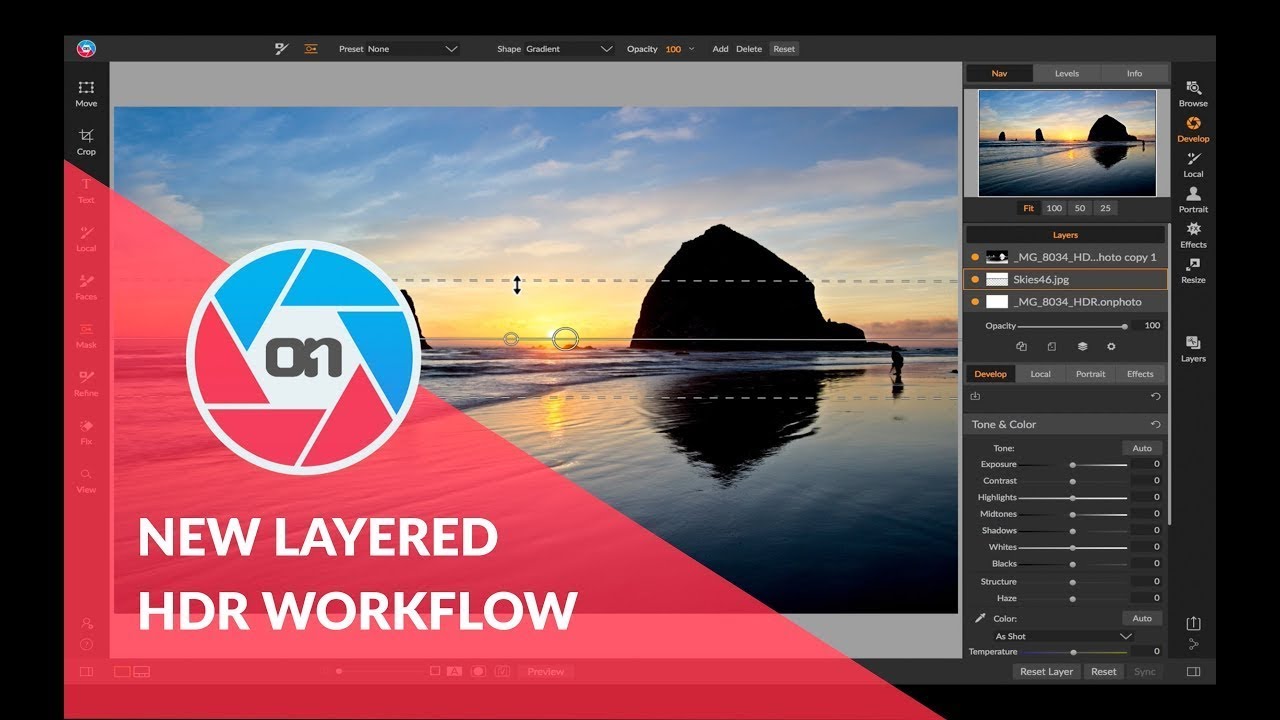Open the Effects module in right sidebar
Viewport: 1280px width, 720px height.
1193,235
